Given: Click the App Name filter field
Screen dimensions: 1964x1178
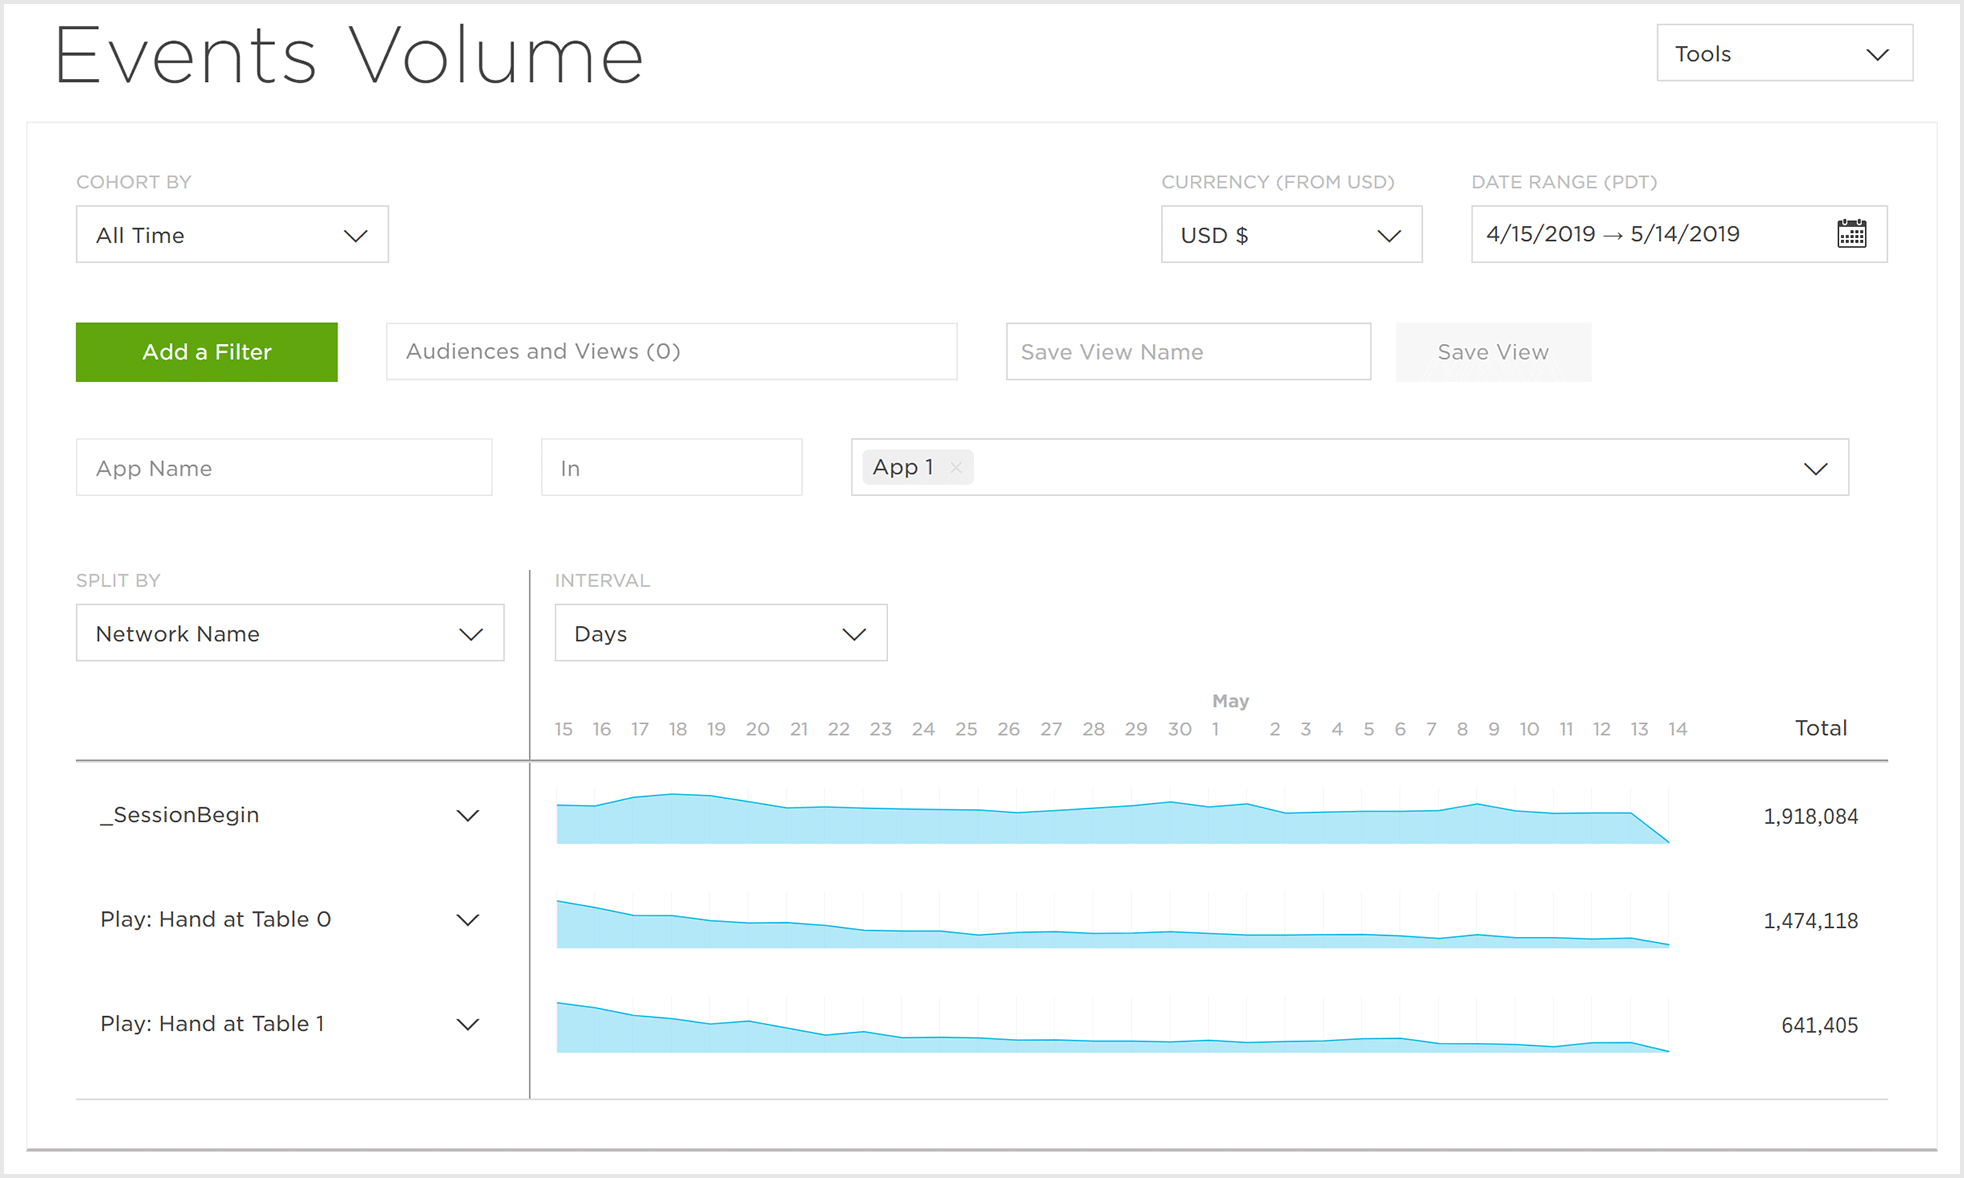Looking at the screenshot, I should click(x=284, y=468).
